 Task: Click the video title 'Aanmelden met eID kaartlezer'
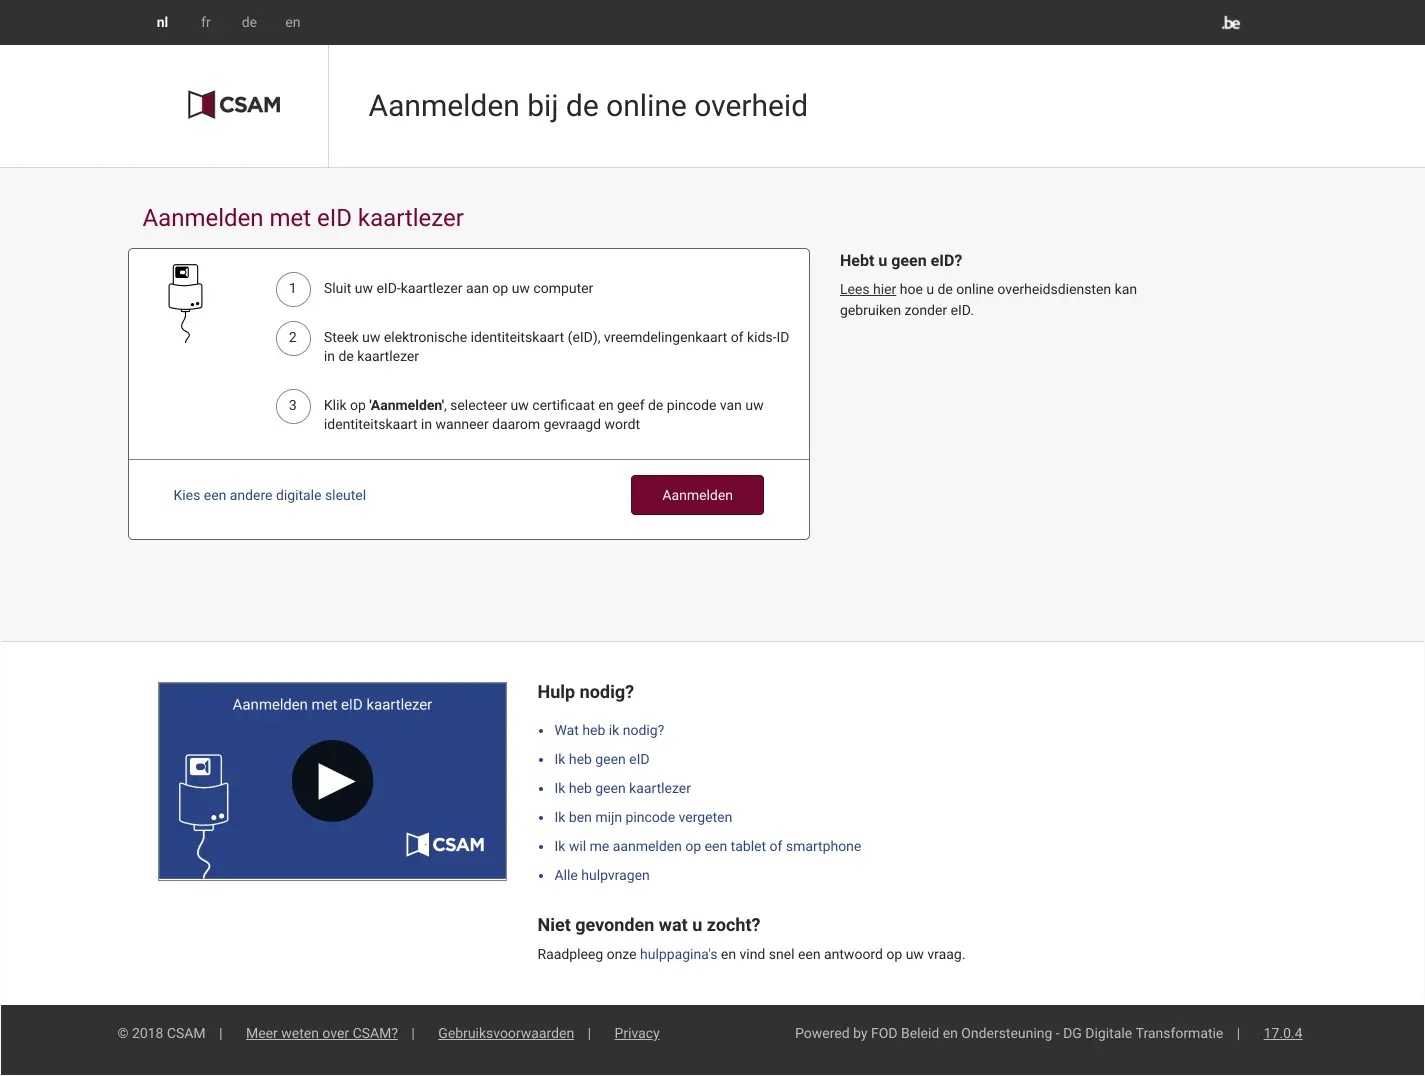tap(332, 704)
